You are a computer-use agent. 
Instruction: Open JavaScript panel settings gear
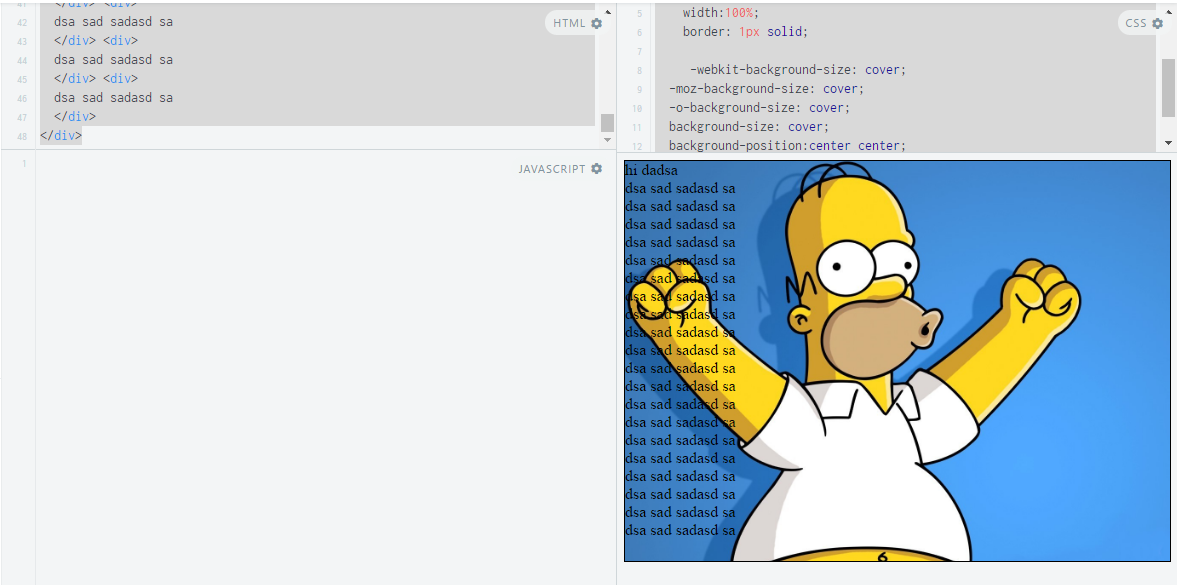pyautogui.click(x=597, y=169)
